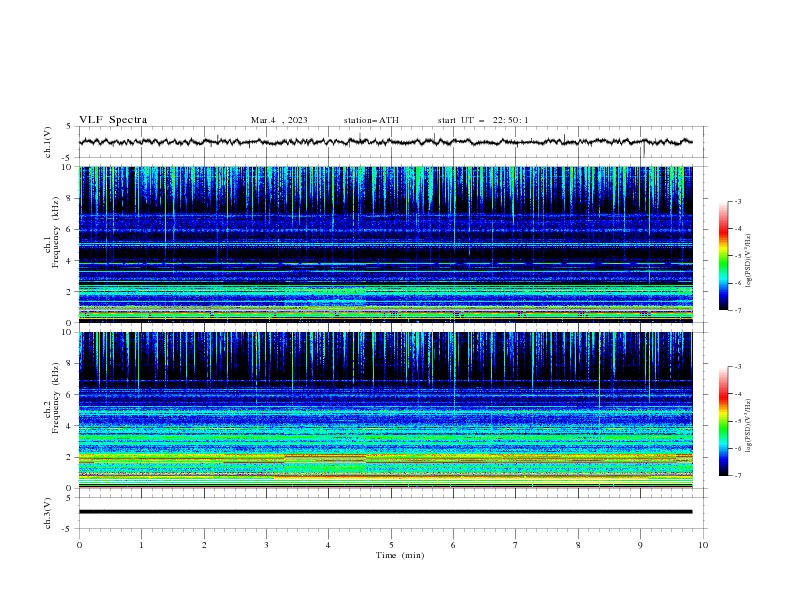The image size is (792, 612).
Task: Click the ch.2 color bar log(PSD) label
Action: coord(749,426)
